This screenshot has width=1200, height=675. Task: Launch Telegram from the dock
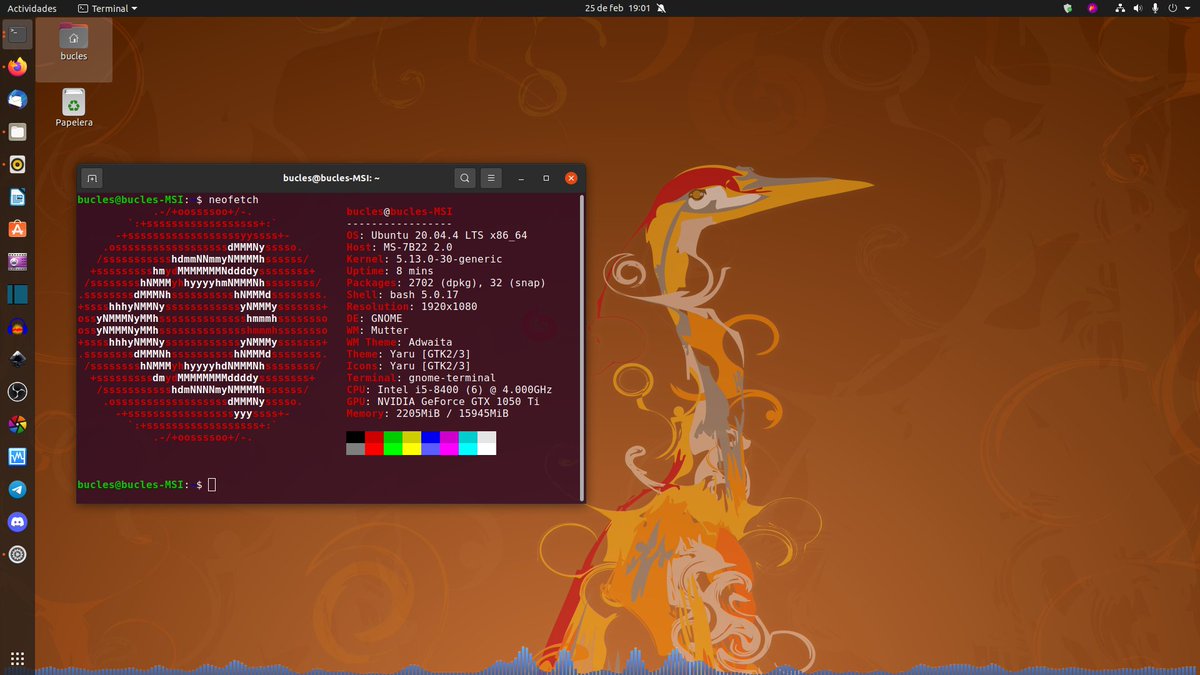coord(18,489)
